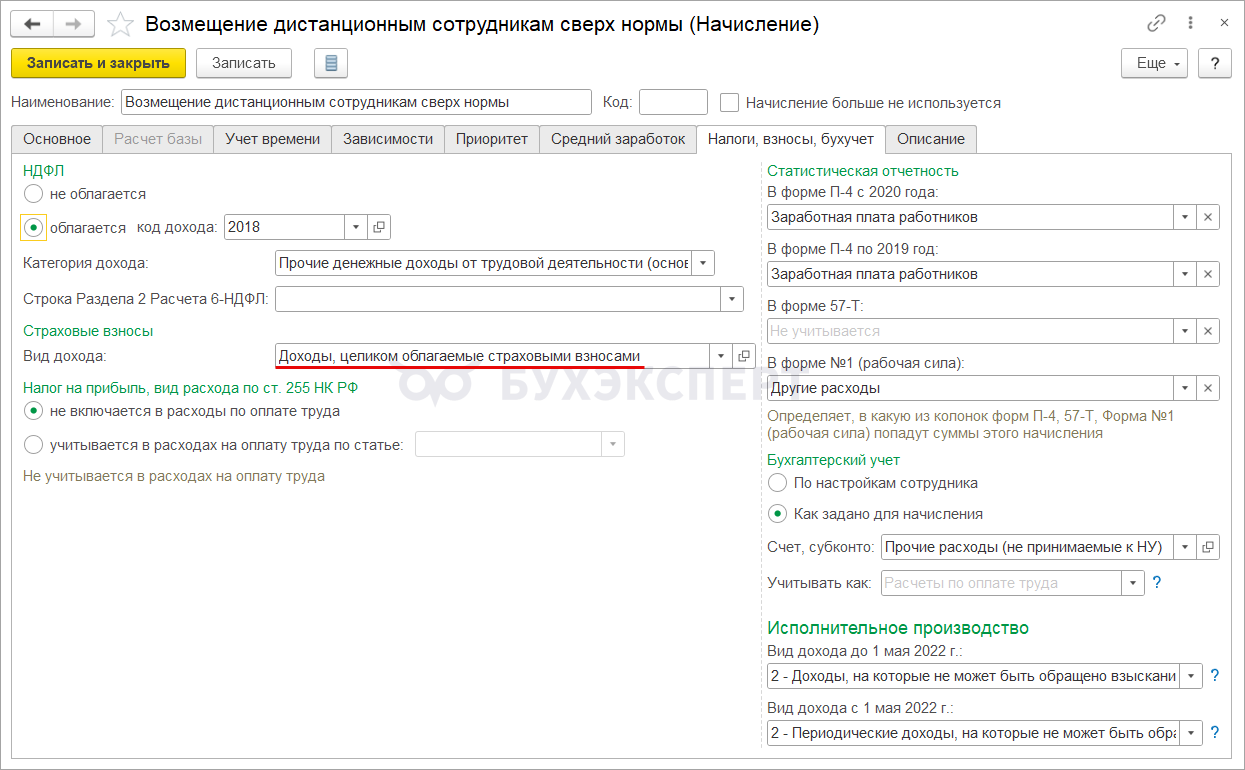Switch to Основное tab

click(57, 139)
